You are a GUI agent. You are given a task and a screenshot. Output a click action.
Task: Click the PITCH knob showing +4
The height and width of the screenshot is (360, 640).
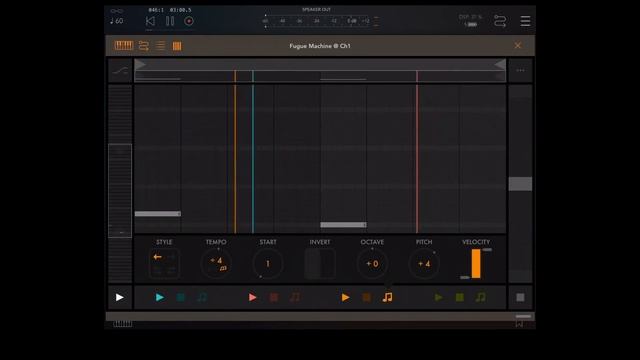(424, 263)
